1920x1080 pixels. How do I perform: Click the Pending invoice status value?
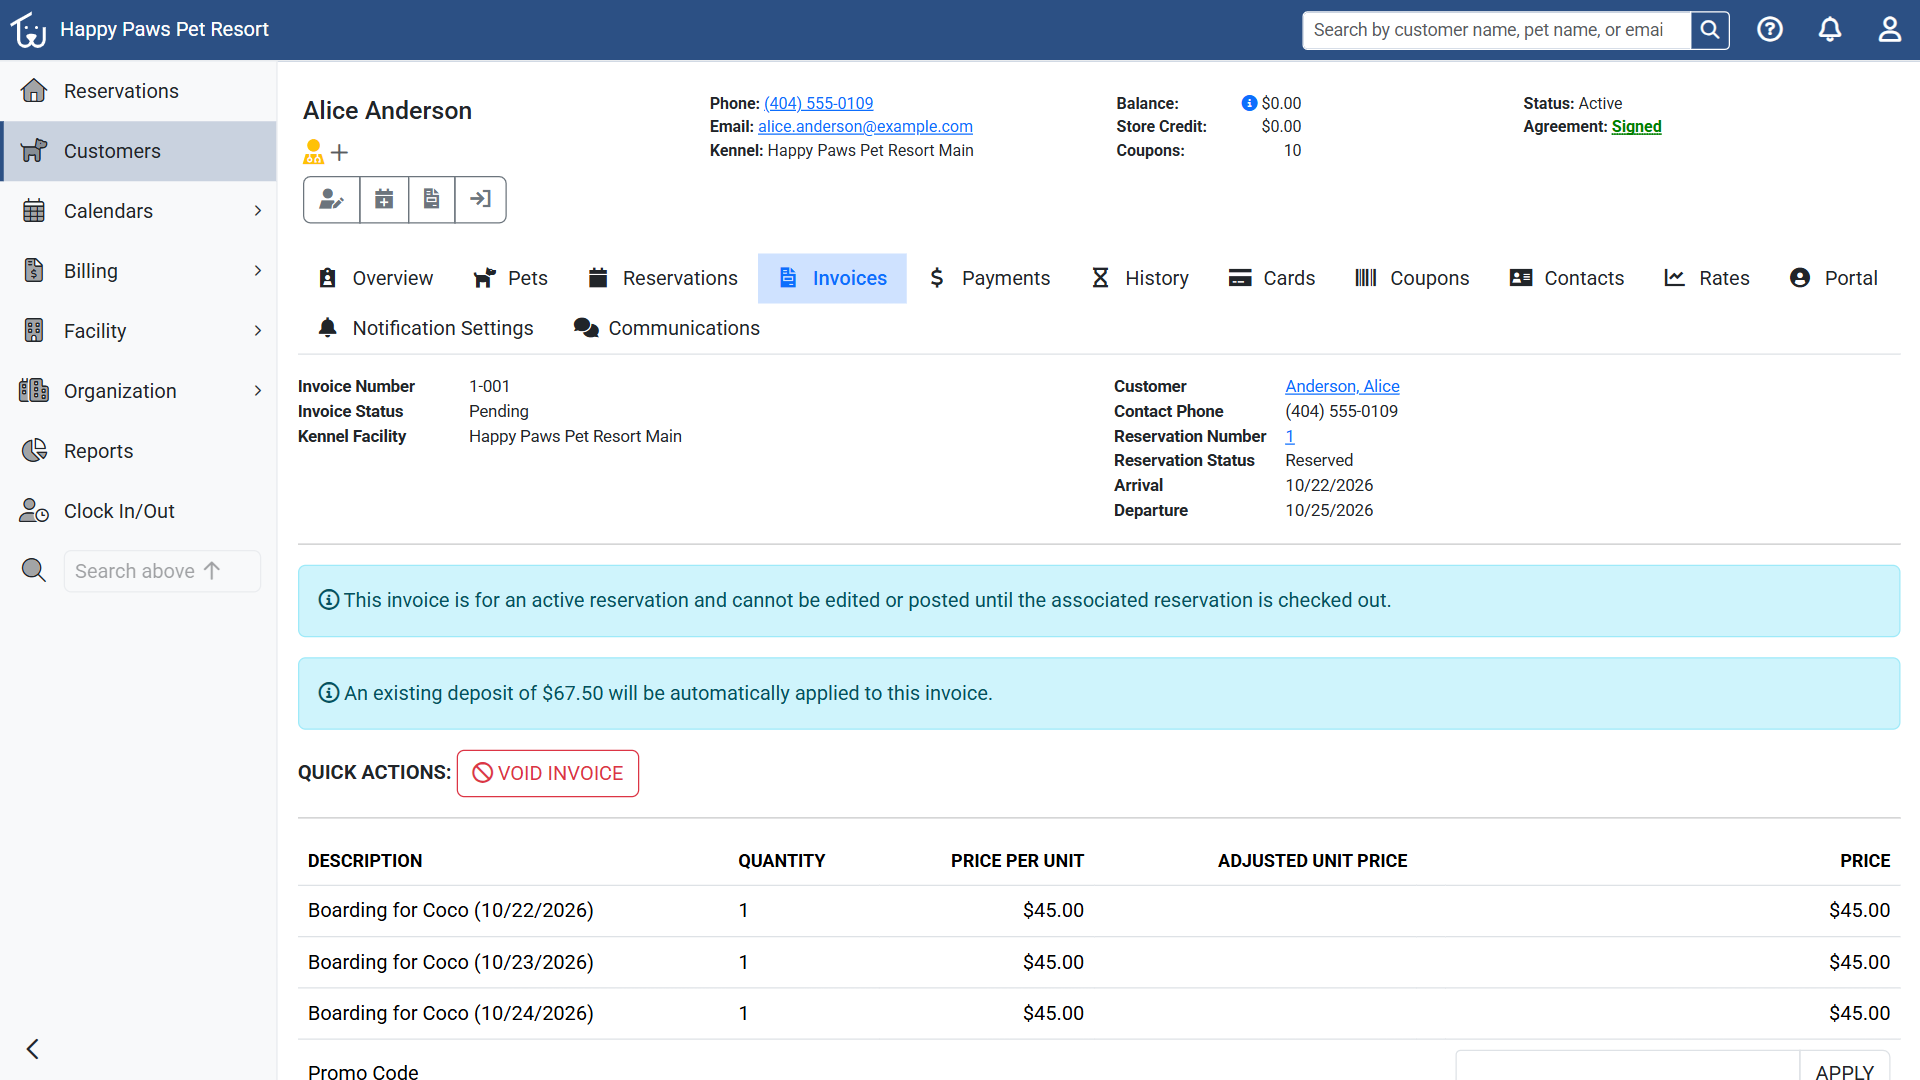point(498,411)
